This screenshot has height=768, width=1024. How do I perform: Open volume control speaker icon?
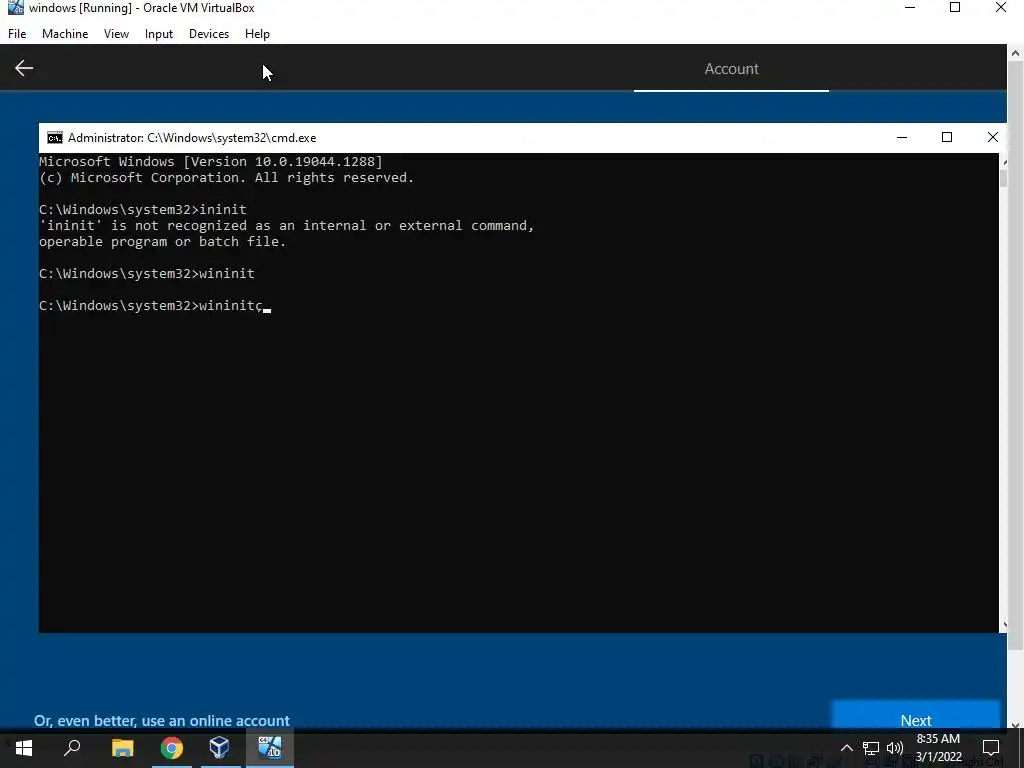pyautogui.click(x=895, y=748)
